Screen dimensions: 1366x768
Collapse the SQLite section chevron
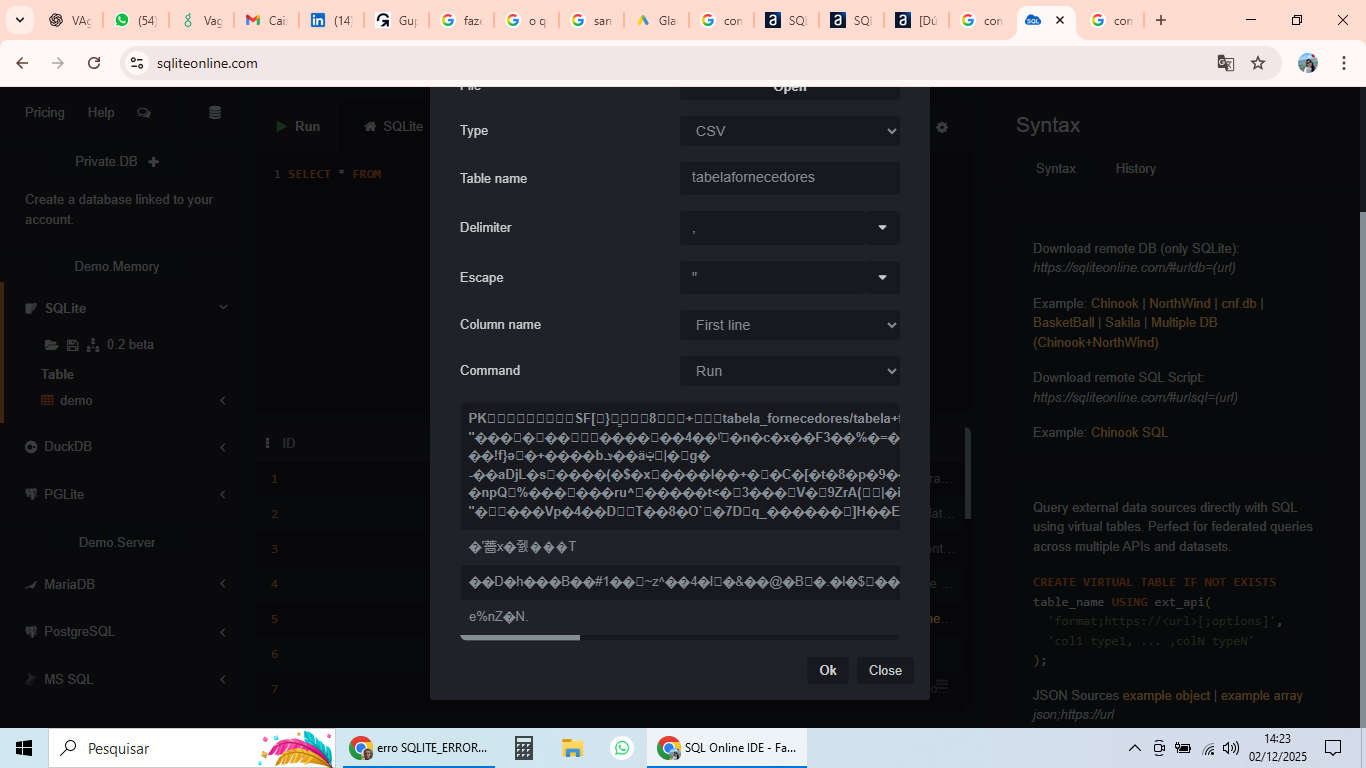pyautogui.click(x=223, y=308)
